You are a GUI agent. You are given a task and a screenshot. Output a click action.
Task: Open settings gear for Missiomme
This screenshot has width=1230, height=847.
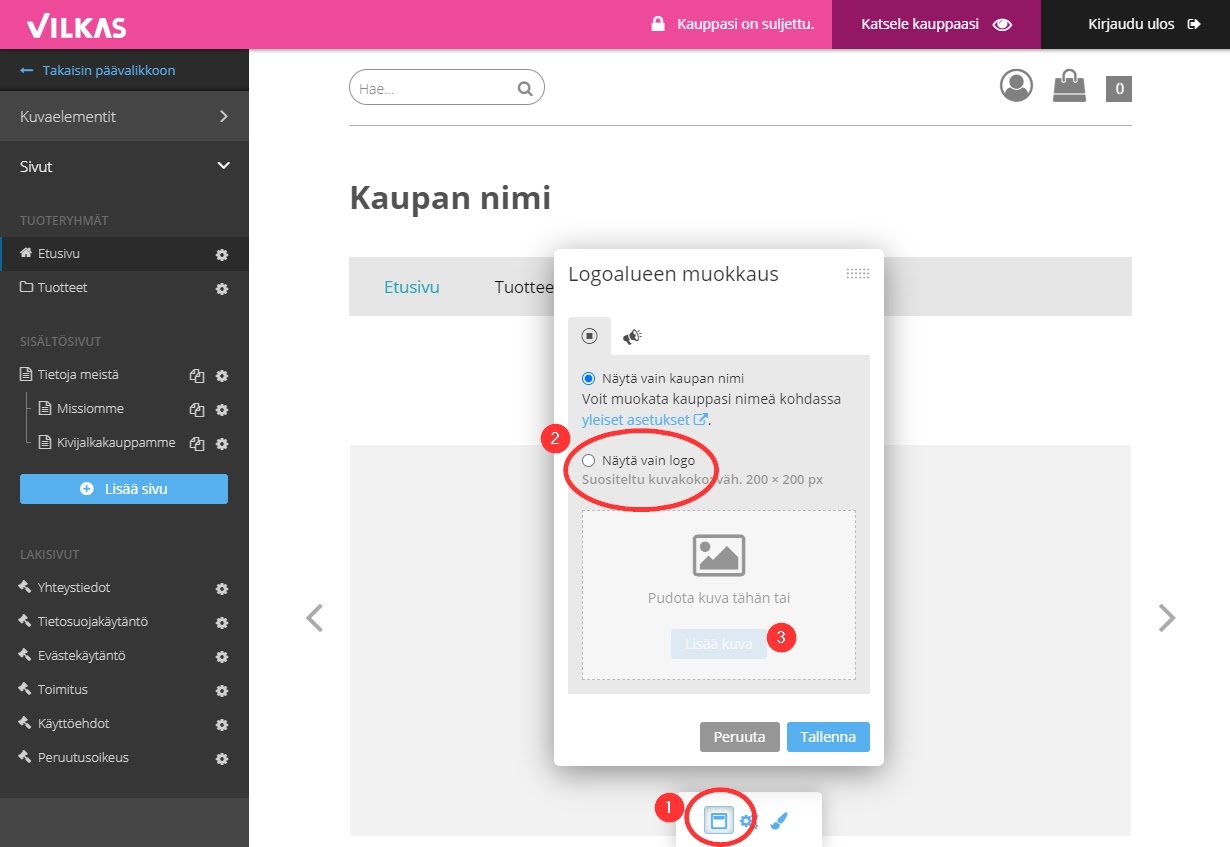click(222, 410)
